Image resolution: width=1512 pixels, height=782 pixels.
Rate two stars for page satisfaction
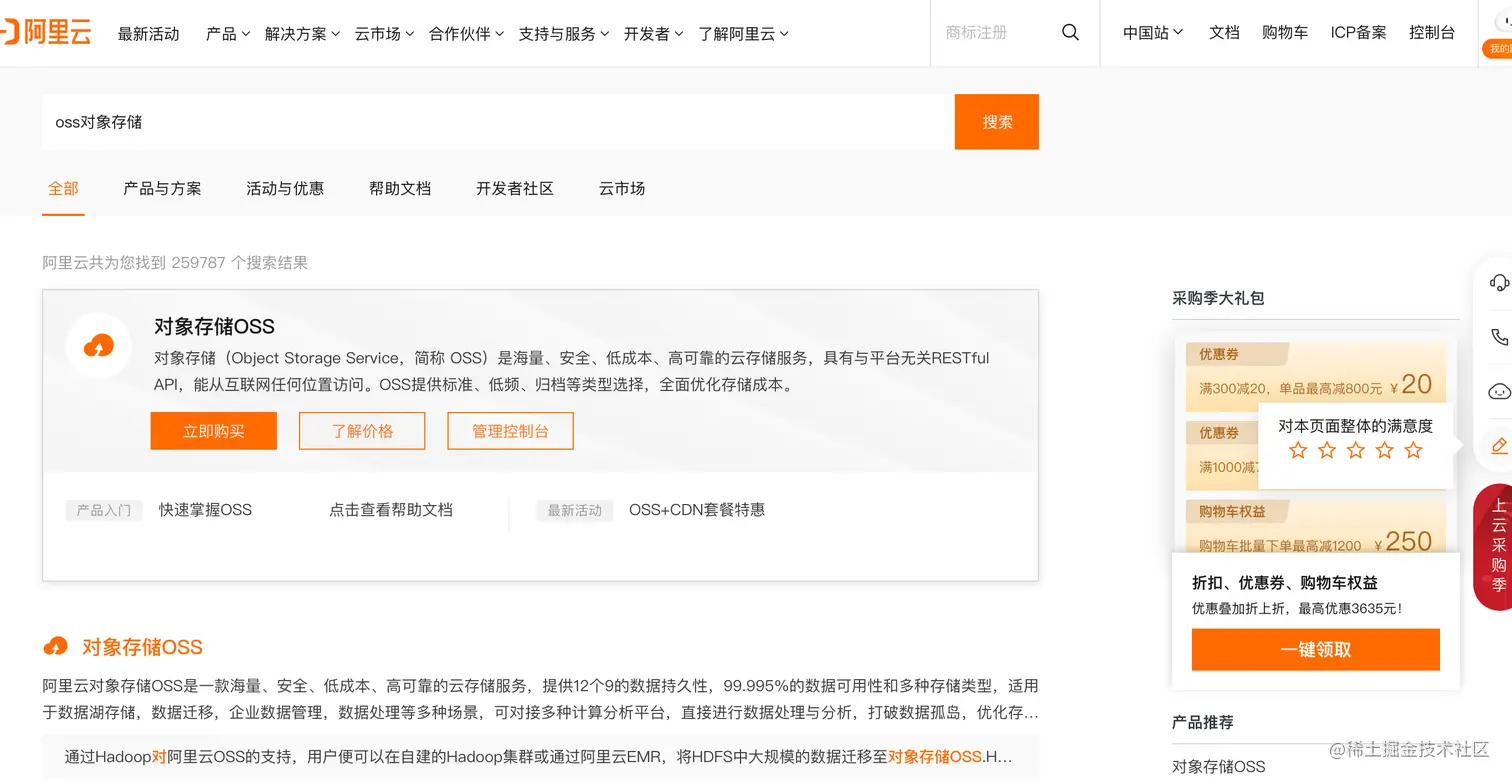coord(1327,450)
